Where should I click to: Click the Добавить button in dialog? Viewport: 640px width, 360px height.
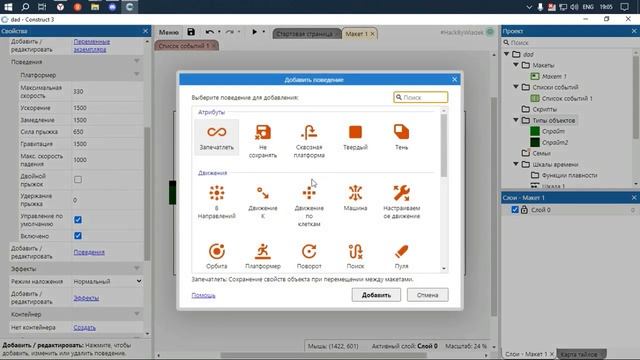[x=376, y=295]
